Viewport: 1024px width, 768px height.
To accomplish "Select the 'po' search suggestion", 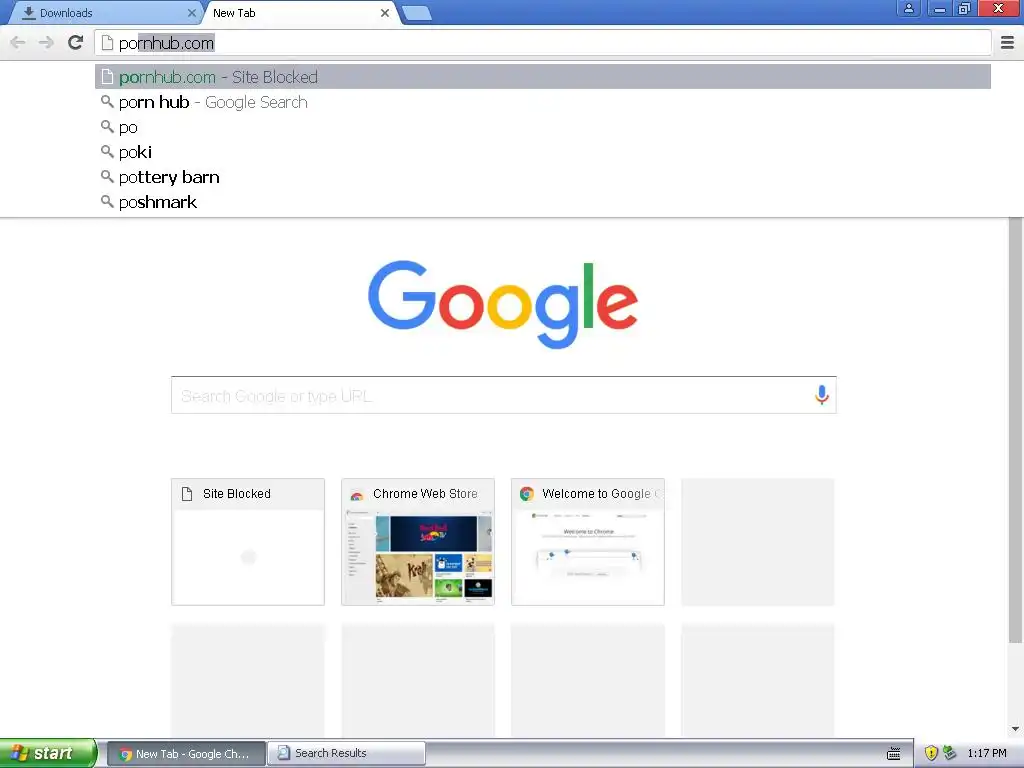I will [543, 127].
